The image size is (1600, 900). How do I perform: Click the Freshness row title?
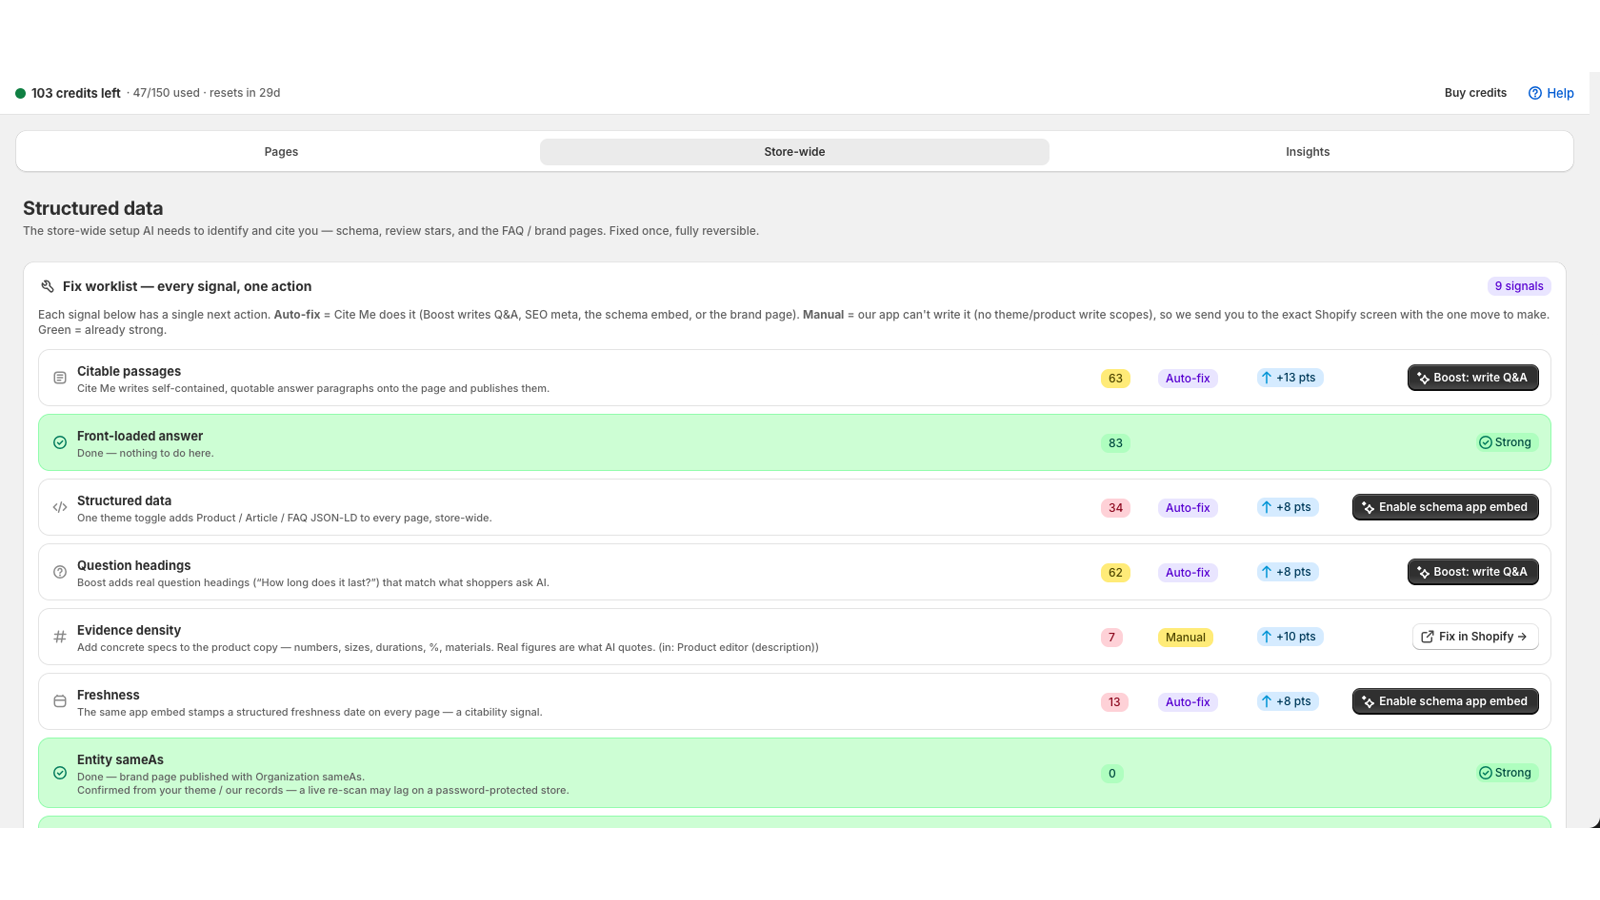point(108,695)
